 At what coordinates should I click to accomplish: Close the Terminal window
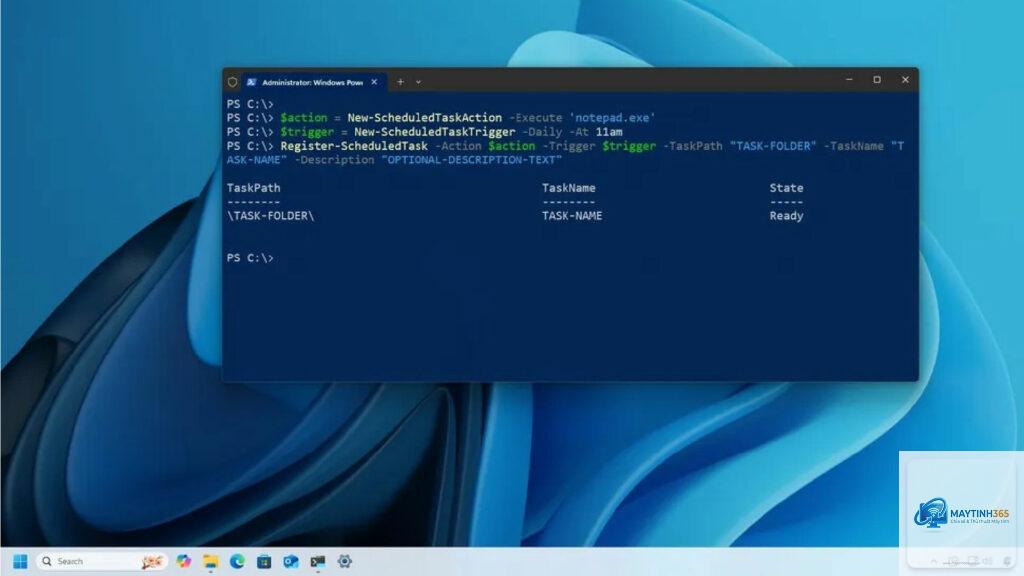(905, 80)
